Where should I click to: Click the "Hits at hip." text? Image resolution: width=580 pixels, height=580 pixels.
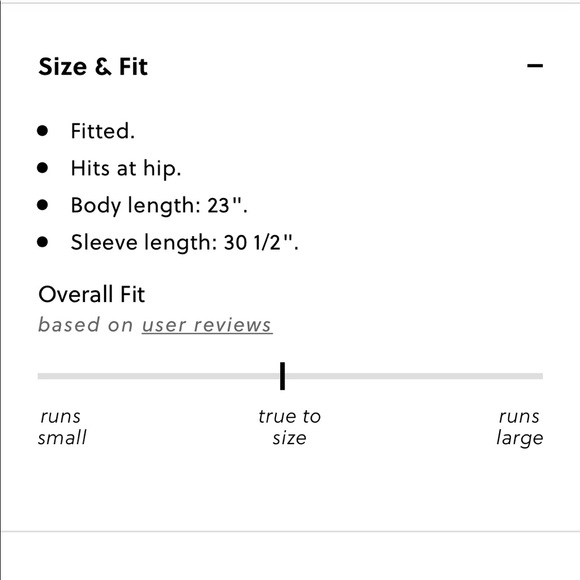pyautogui.click(x=126, y=169)
